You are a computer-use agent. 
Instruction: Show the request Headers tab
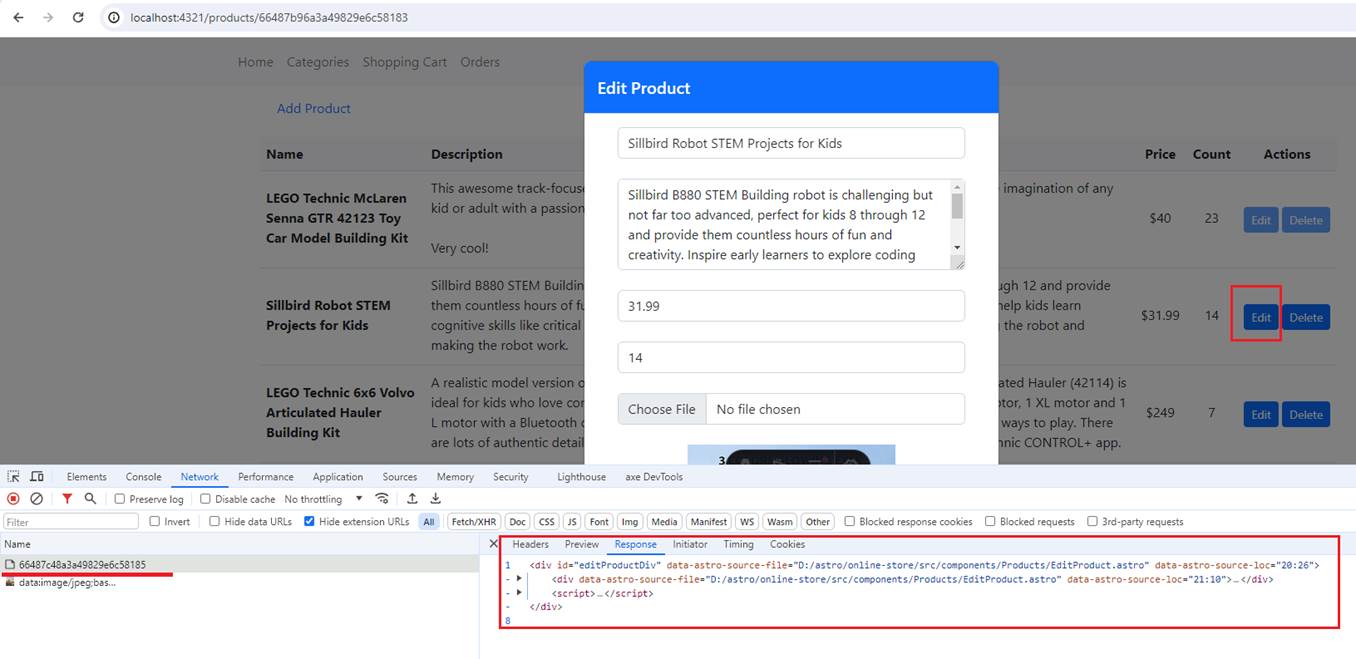point(530,544)
